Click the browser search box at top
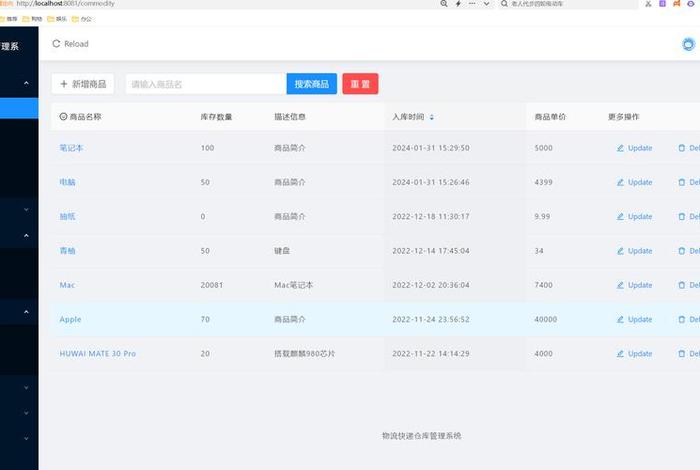The height and width of the screenshot is (470, 700). (567, 4)
